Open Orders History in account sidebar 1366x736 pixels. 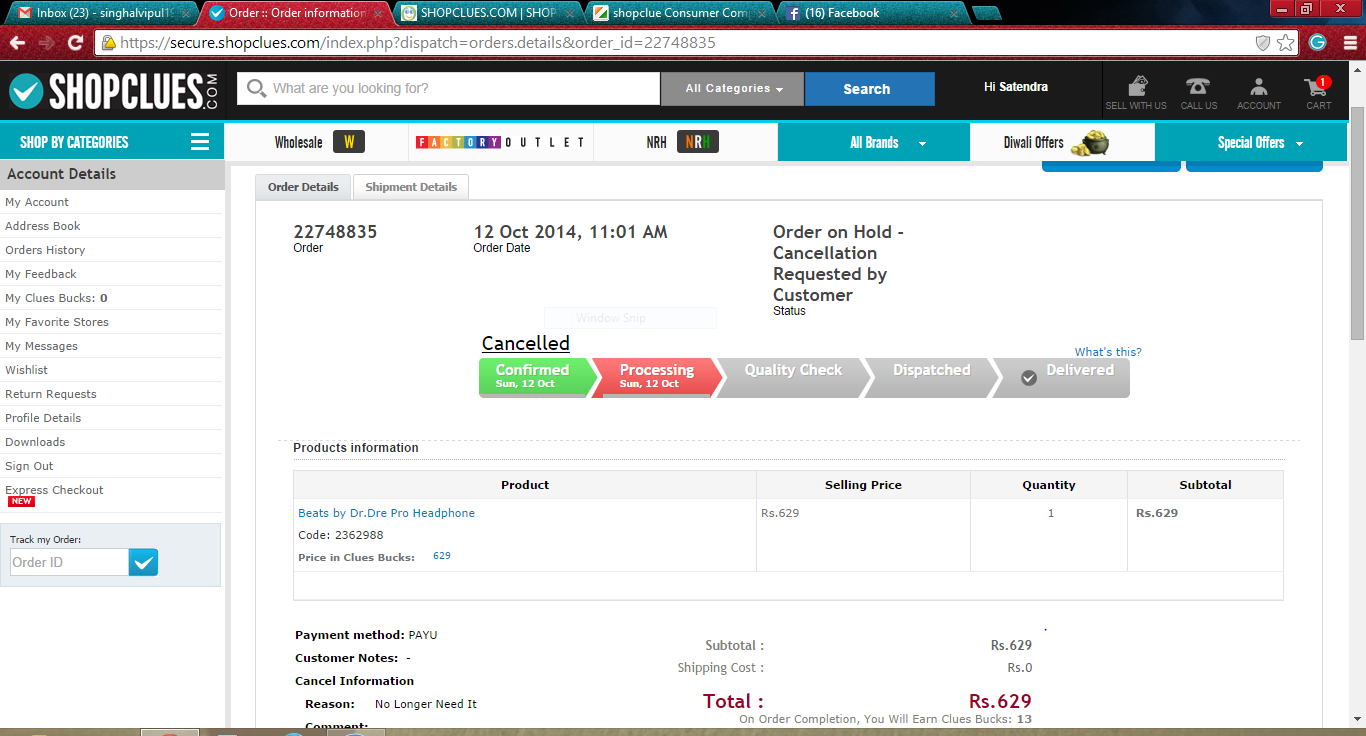click(45, 250)
